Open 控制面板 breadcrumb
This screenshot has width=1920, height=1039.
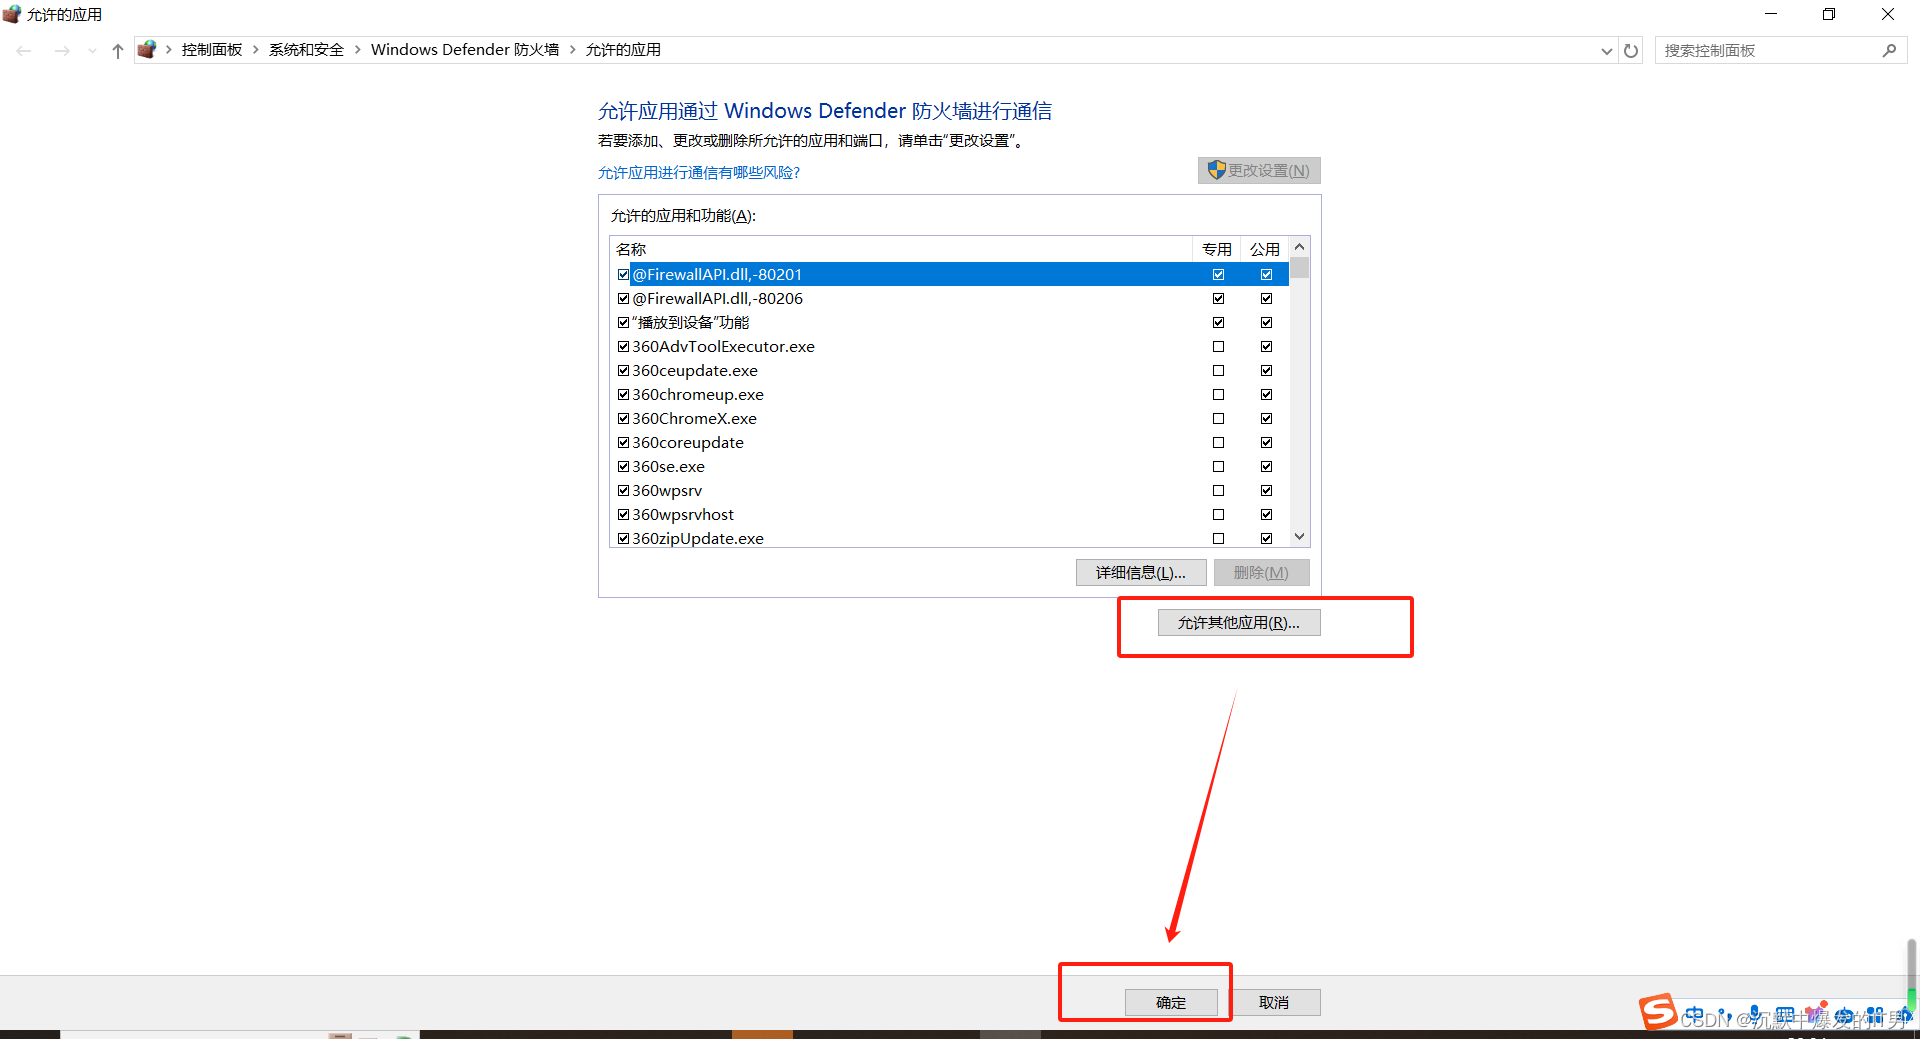[212, 50]
